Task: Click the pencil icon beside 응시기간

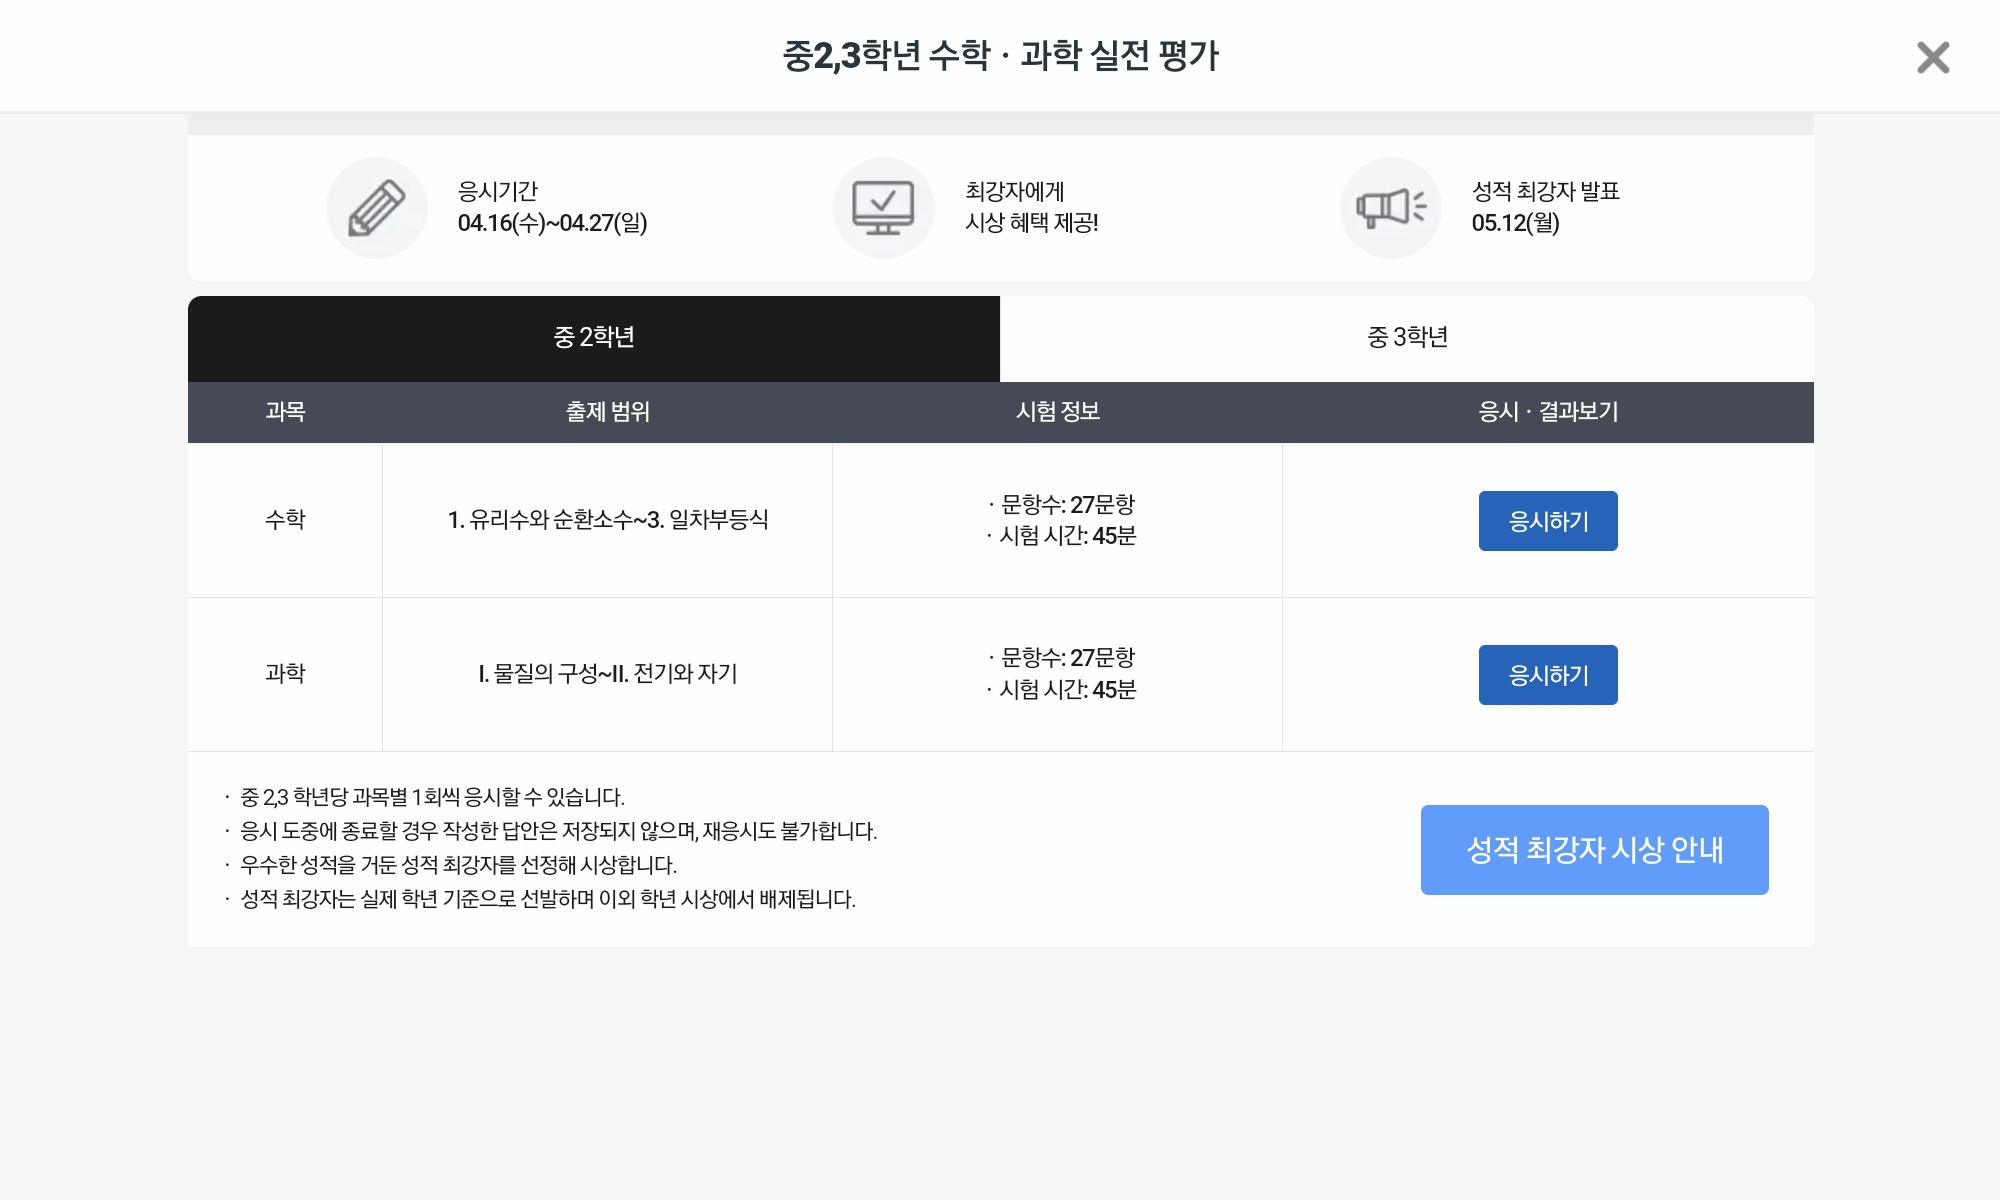Action: (x=377, y=208)
